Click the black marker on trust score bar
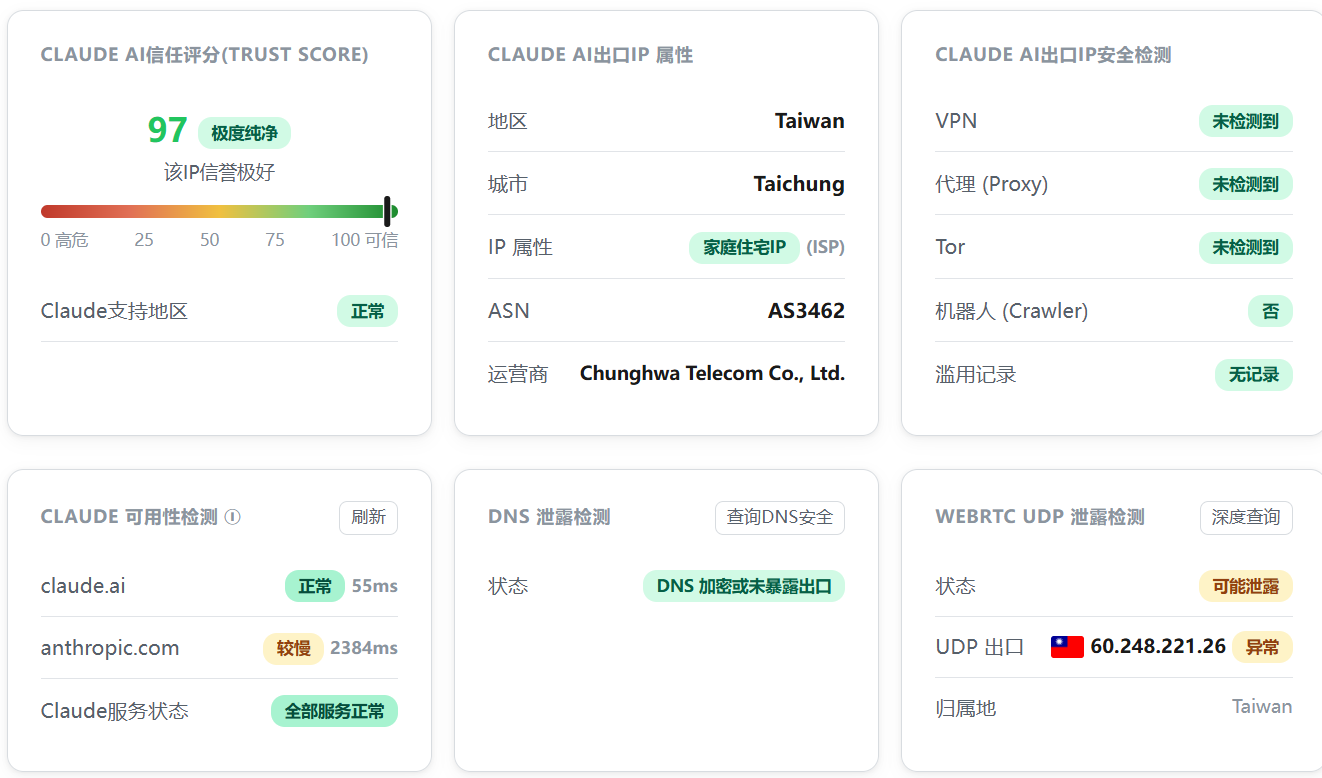This screenshot has width=1322, height=778. 387,211
